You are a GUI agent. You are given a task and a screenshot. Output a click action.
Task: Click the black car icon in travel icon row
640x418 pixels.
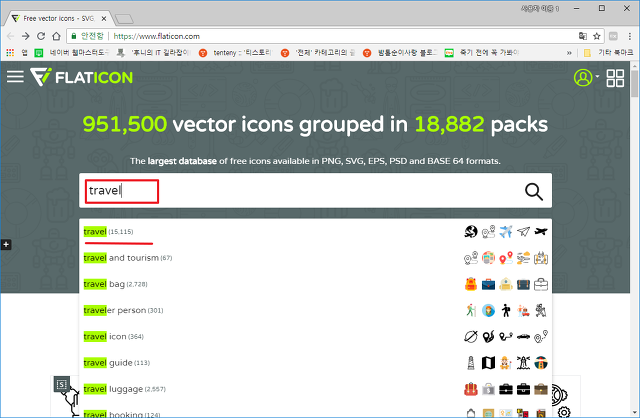point(523,337)
